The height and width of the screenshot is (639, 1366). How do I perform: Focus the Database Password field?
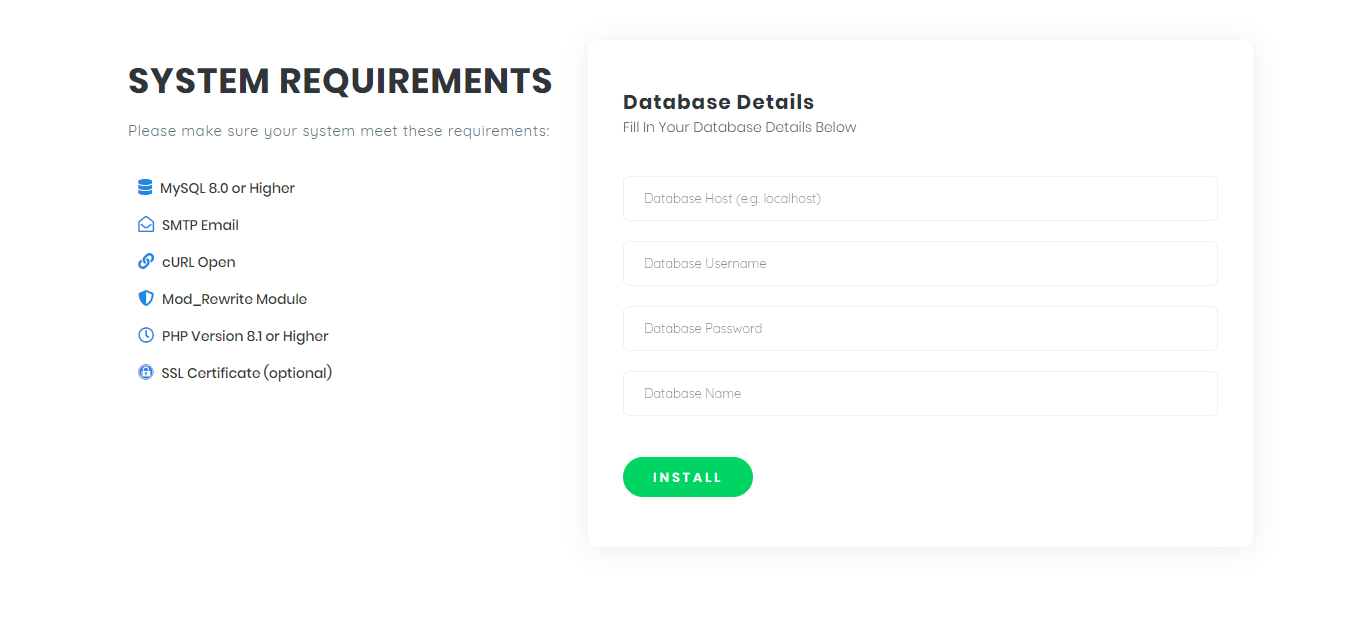coord(920,328)
